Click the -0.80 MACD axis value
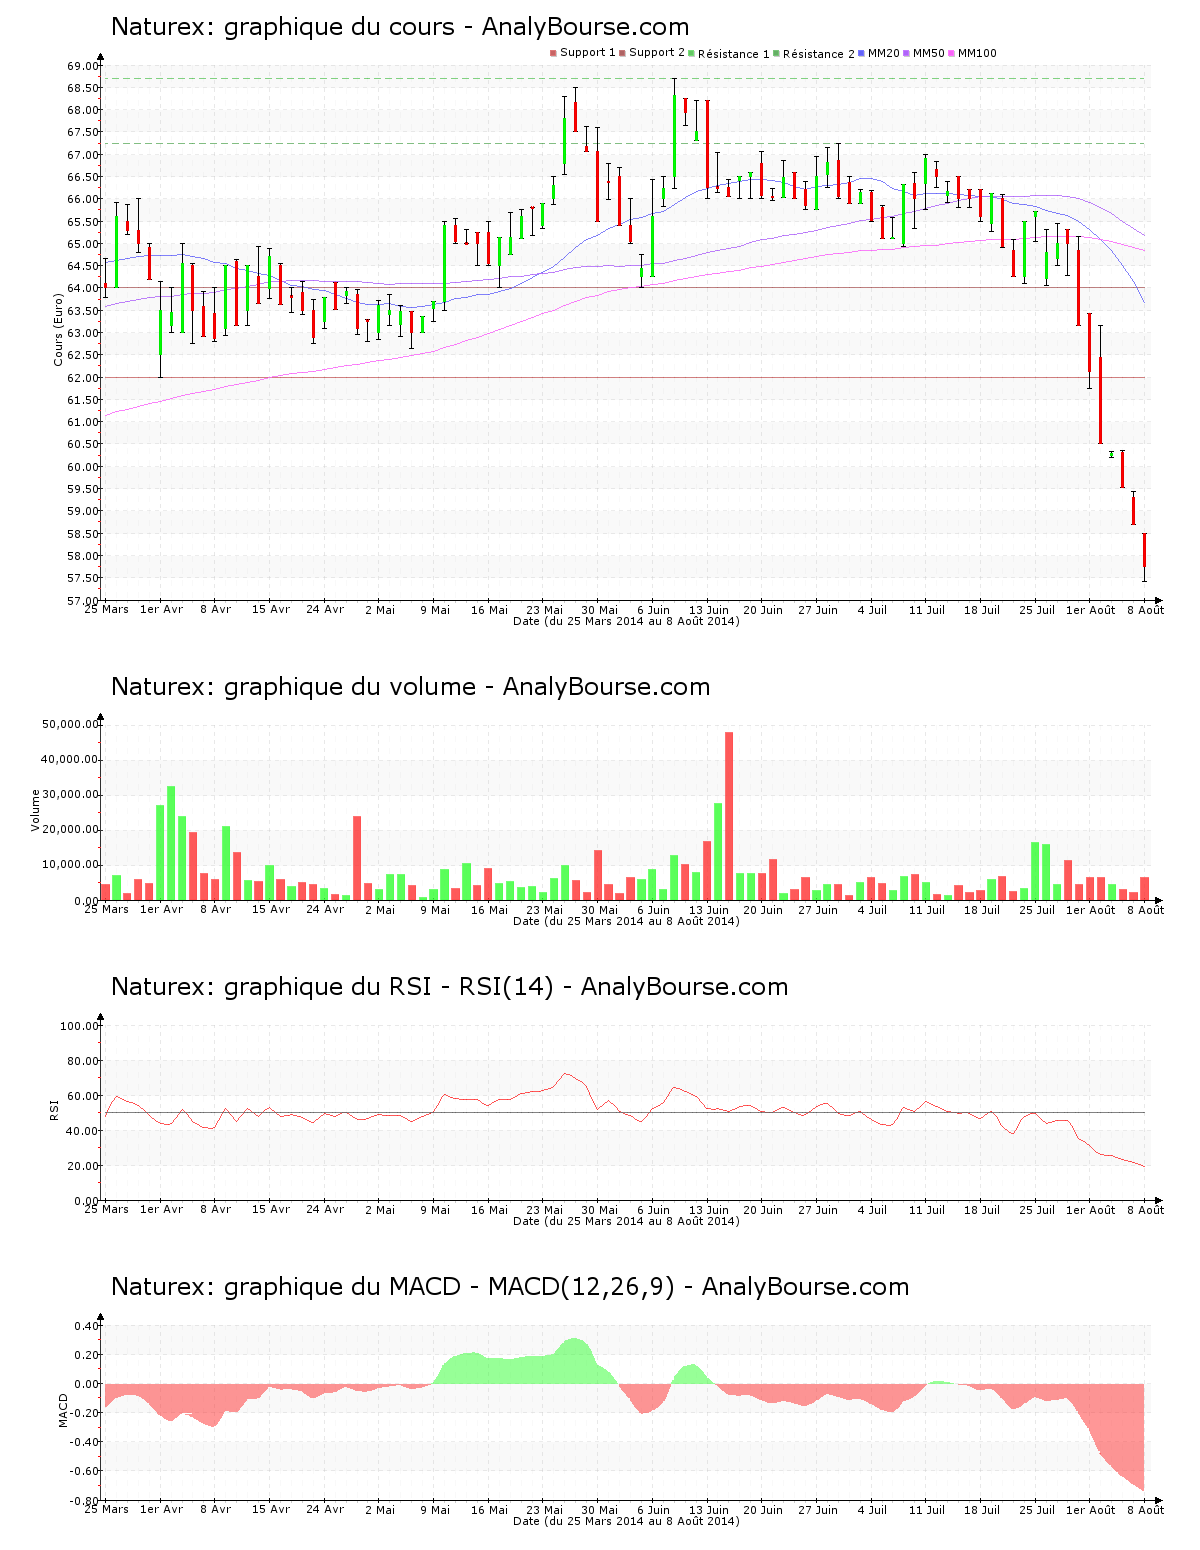This screenshot has height=1550, width=1200. (x=84, y=1501)
